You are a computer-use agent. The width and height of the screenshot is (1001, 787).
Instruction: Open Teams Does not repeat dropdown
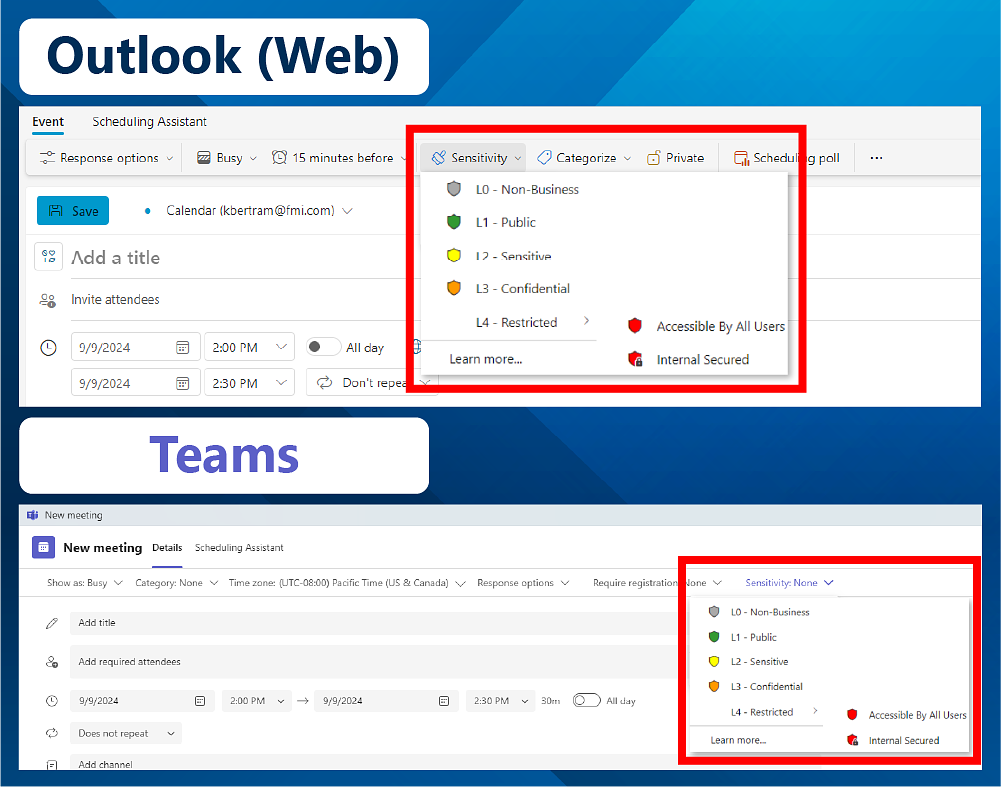coord(126,733)
